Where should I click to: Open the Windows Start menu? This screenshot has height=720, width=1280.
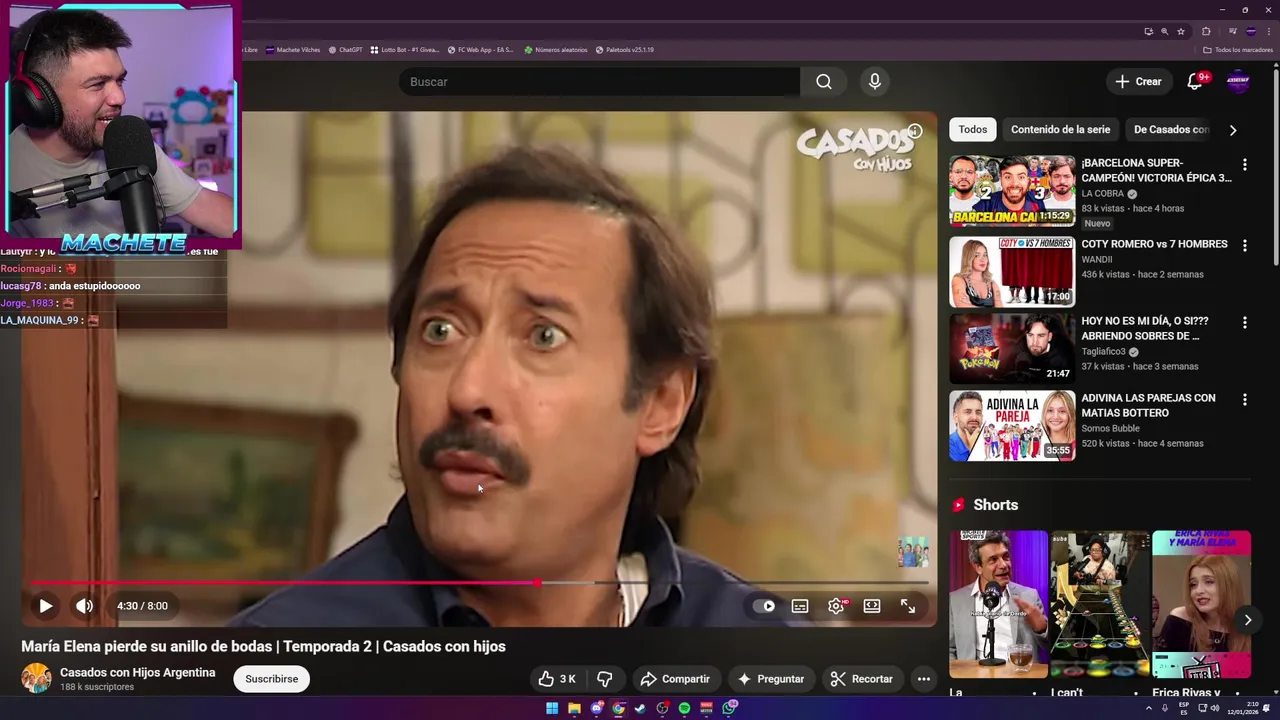coord(552,708)
